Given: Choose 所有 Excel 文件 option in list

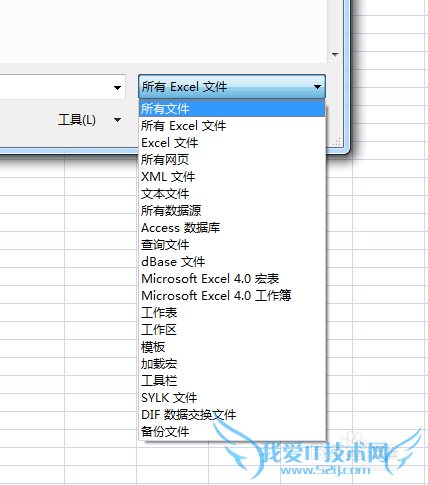Looking at the screenshot, I should 232,126.
